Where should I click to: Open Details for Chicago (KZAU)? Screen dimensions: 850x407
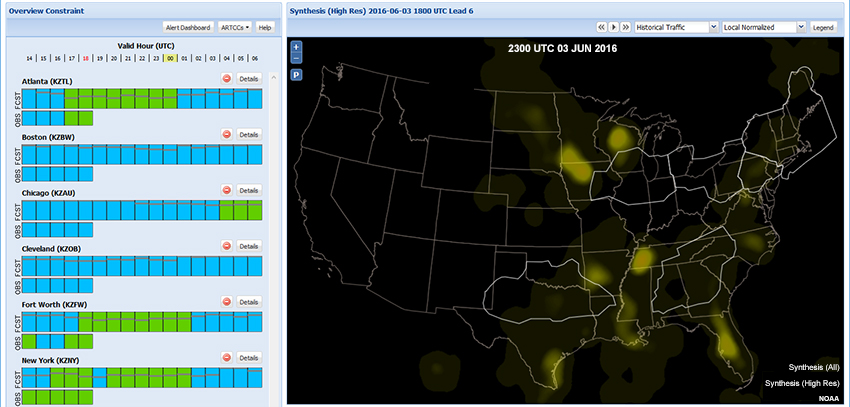tap(249, 190)
